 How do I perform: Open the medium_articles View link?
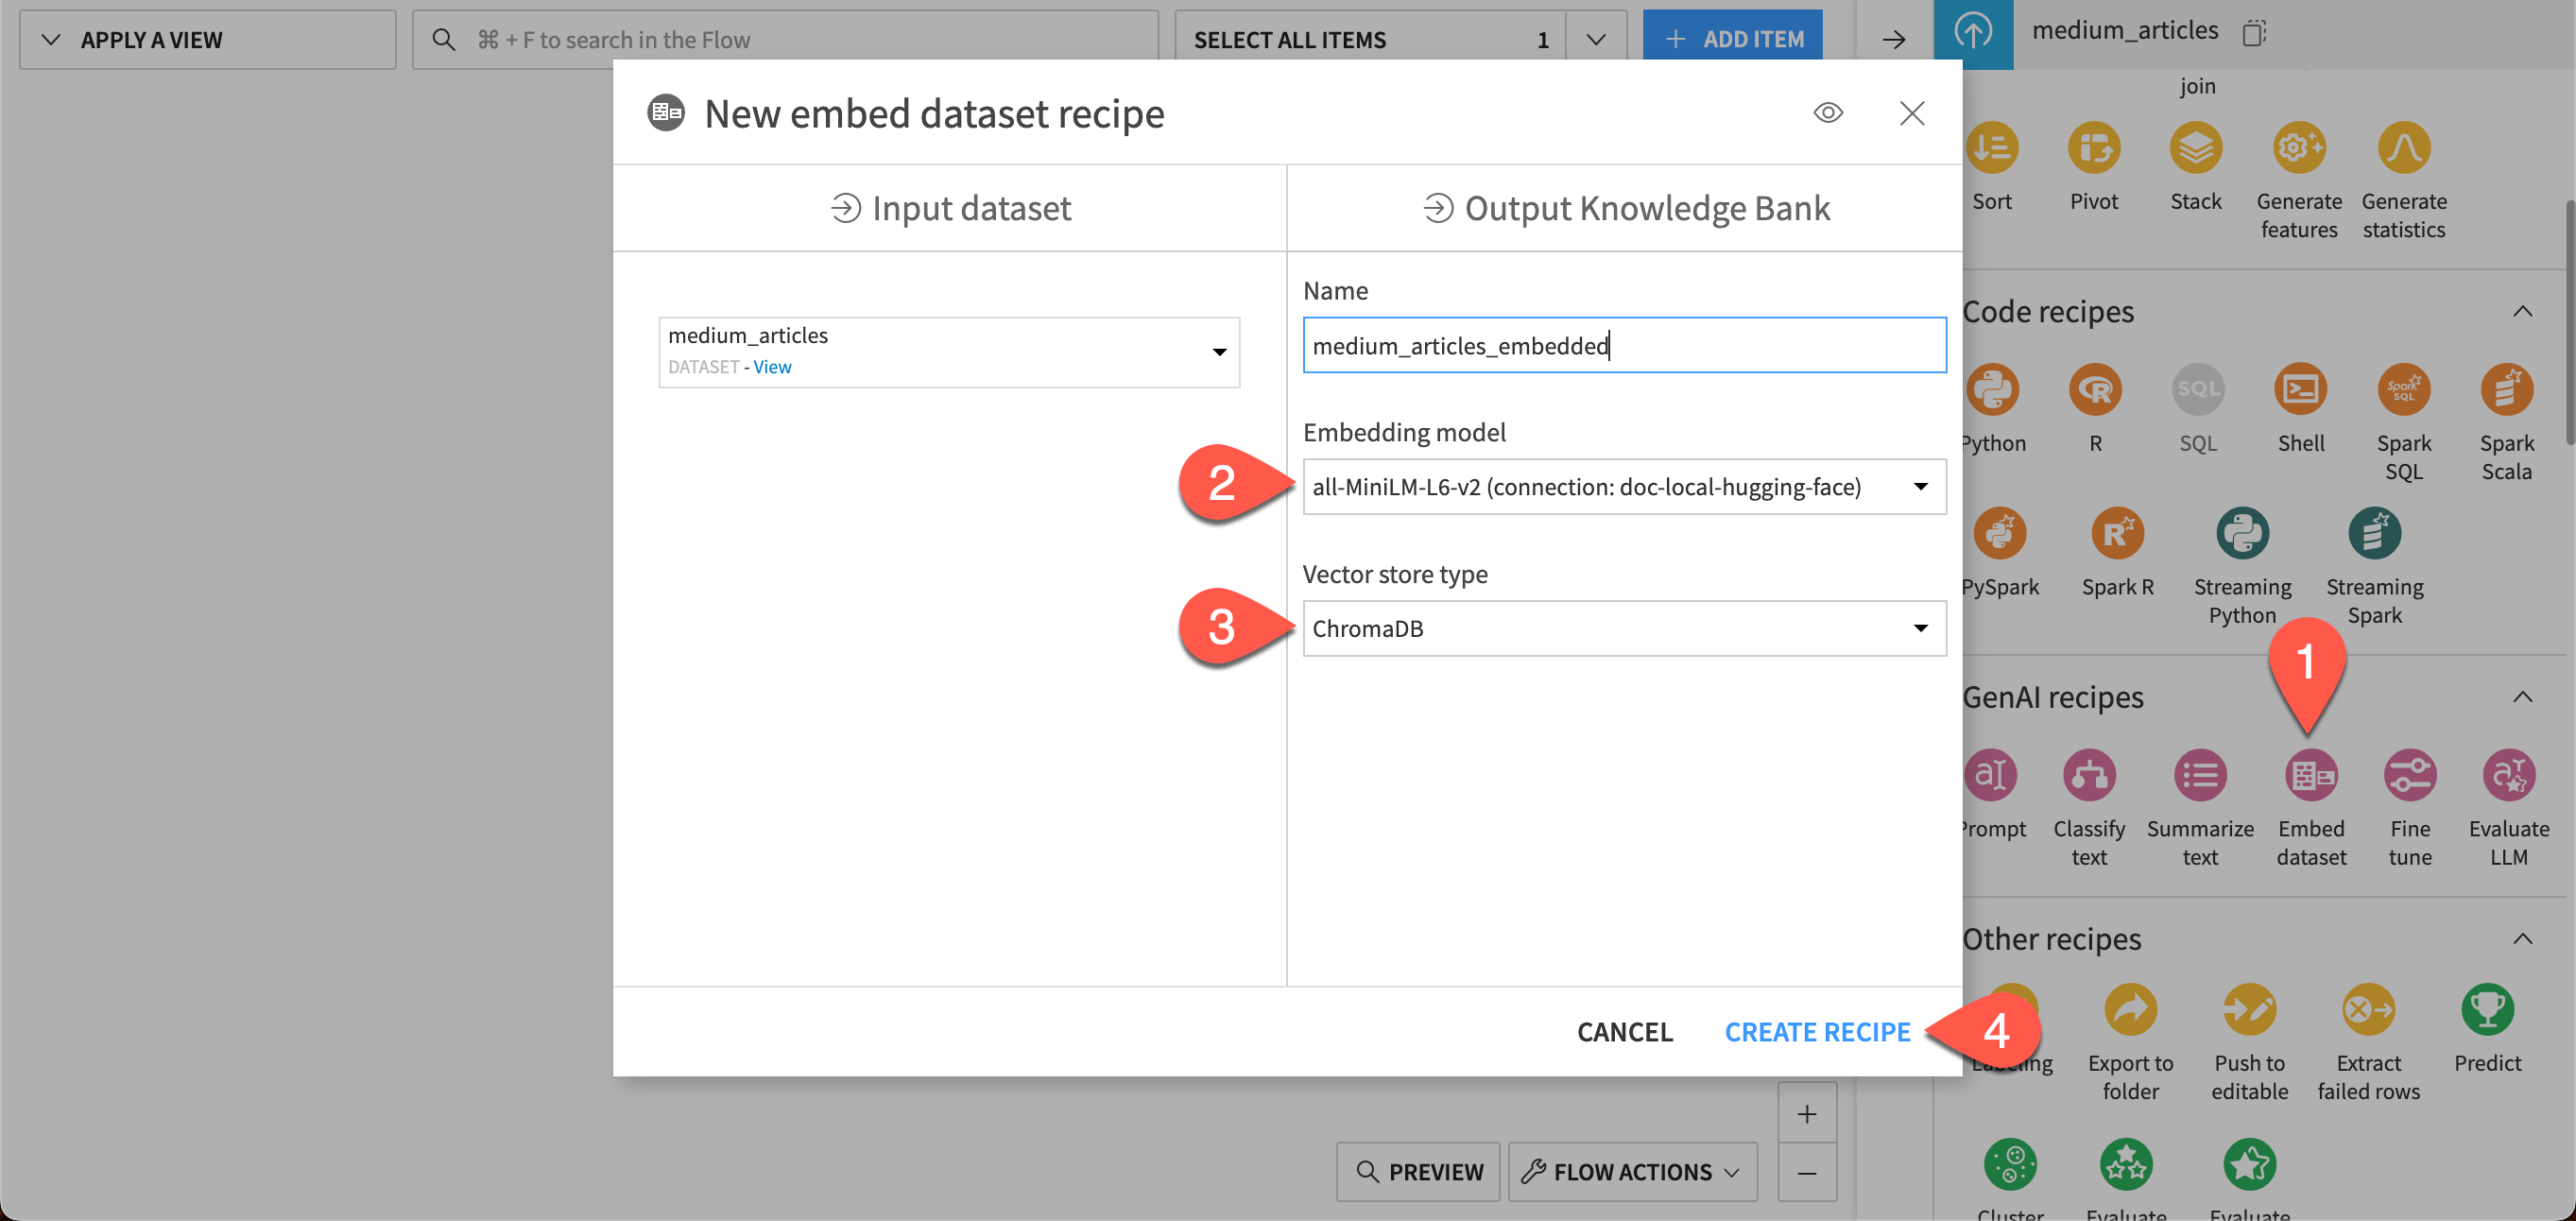click(771, 367)
